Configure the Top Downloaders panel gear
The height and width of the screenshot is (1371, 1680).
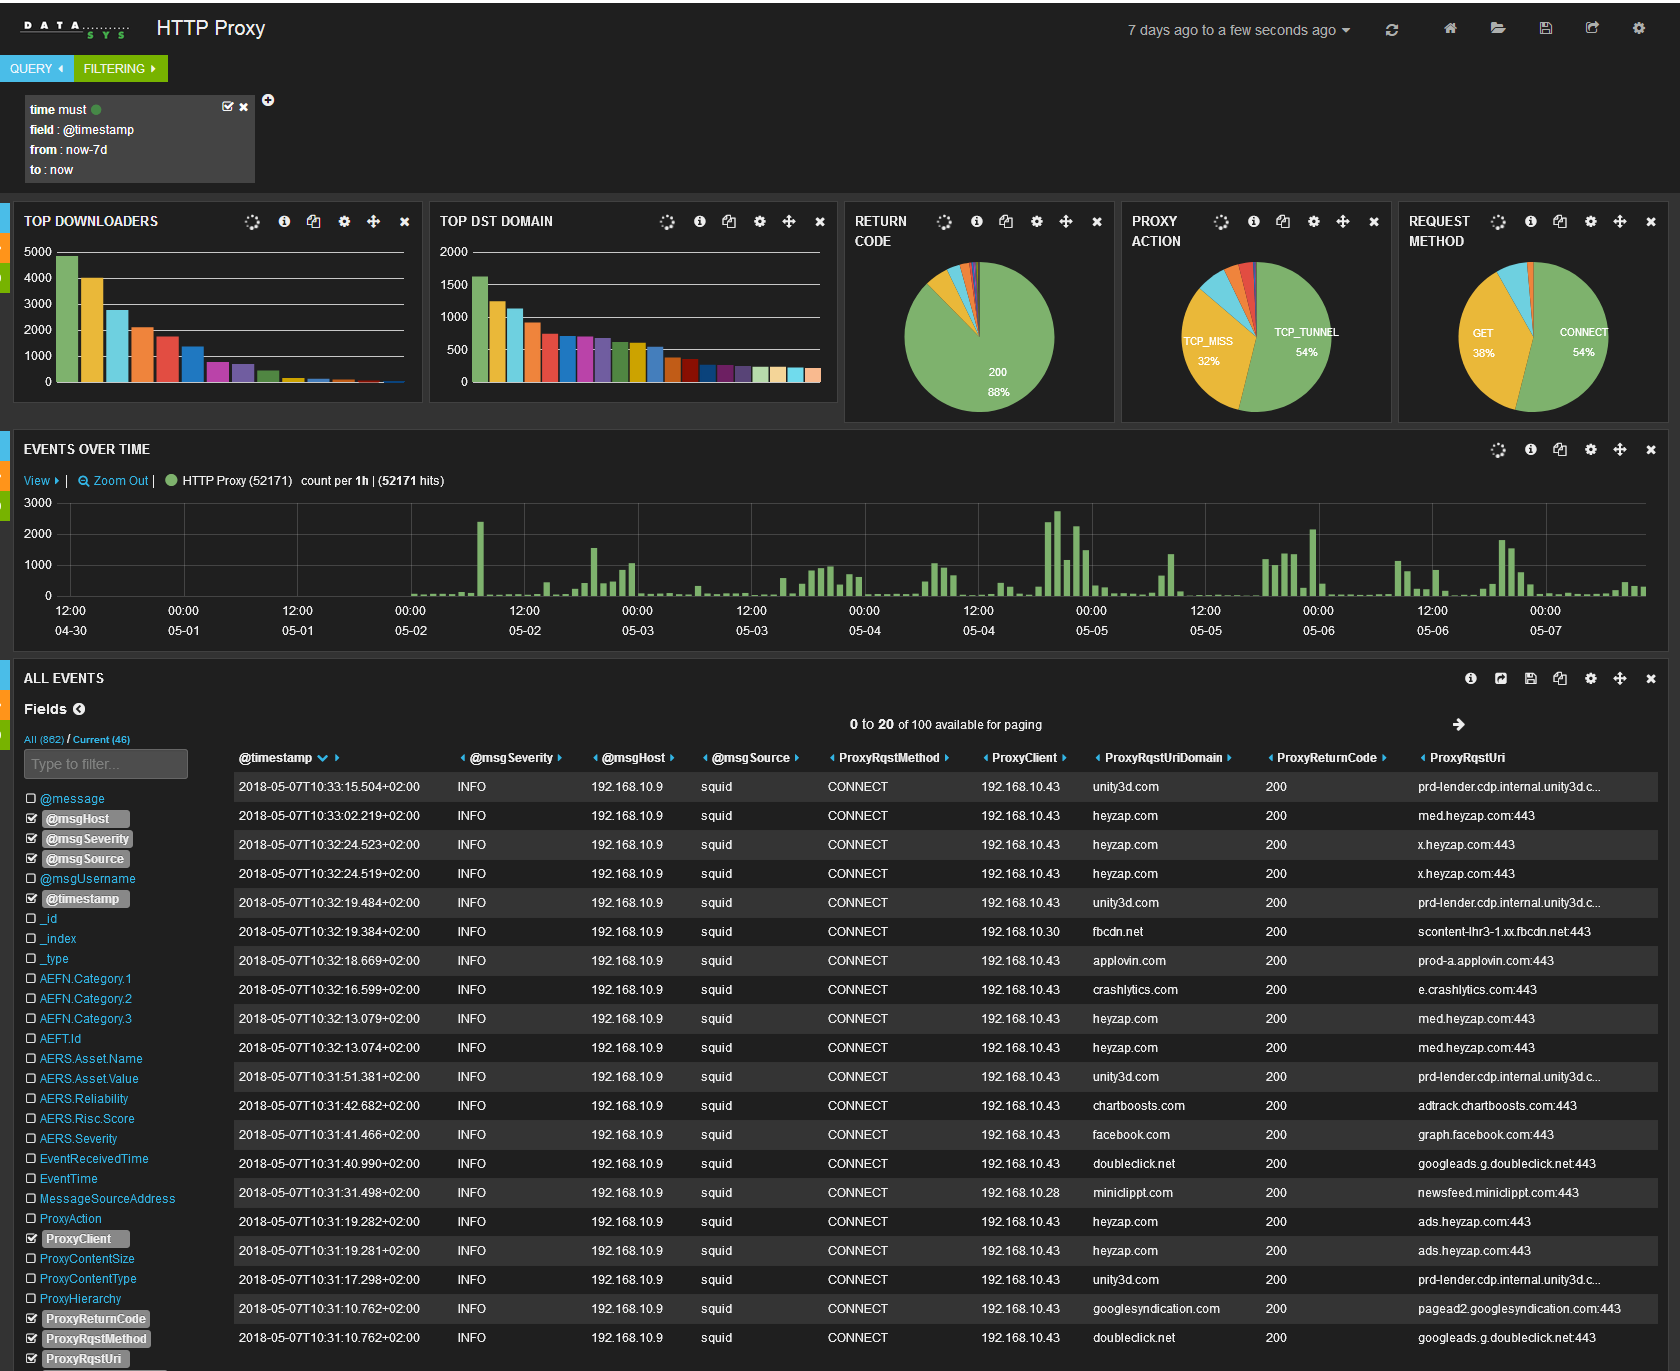[344, 221]
